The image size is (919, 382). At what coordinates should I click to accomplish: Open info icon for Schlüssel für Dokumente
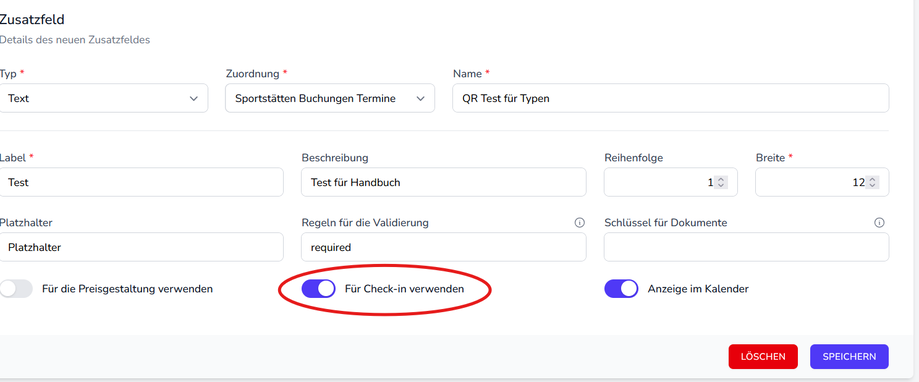pos(879,223)
